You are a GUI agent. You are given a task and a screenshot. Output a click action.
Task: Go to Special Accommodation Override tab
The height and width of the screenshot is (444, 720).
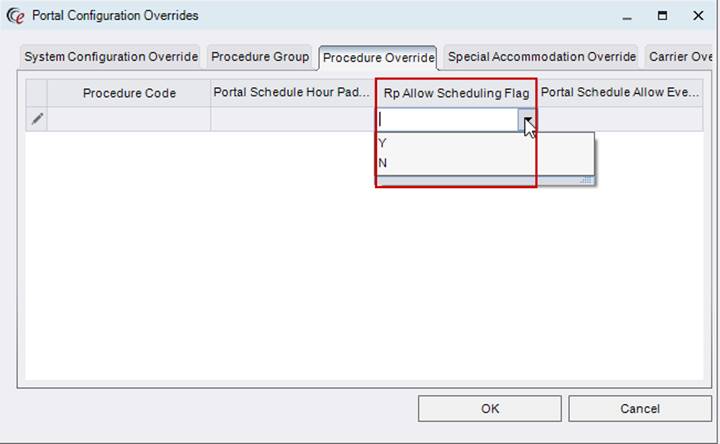542,57
